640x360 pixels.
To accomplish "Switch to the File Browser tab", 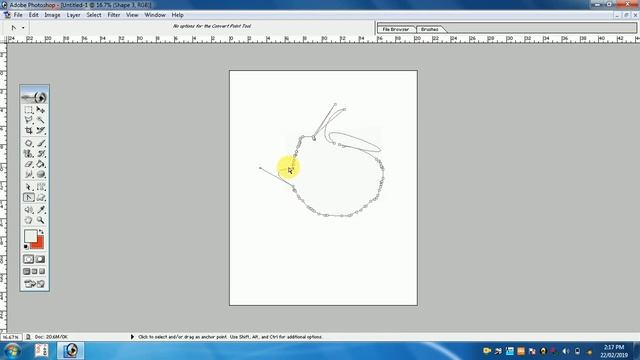I will click(x=396, y=29).
